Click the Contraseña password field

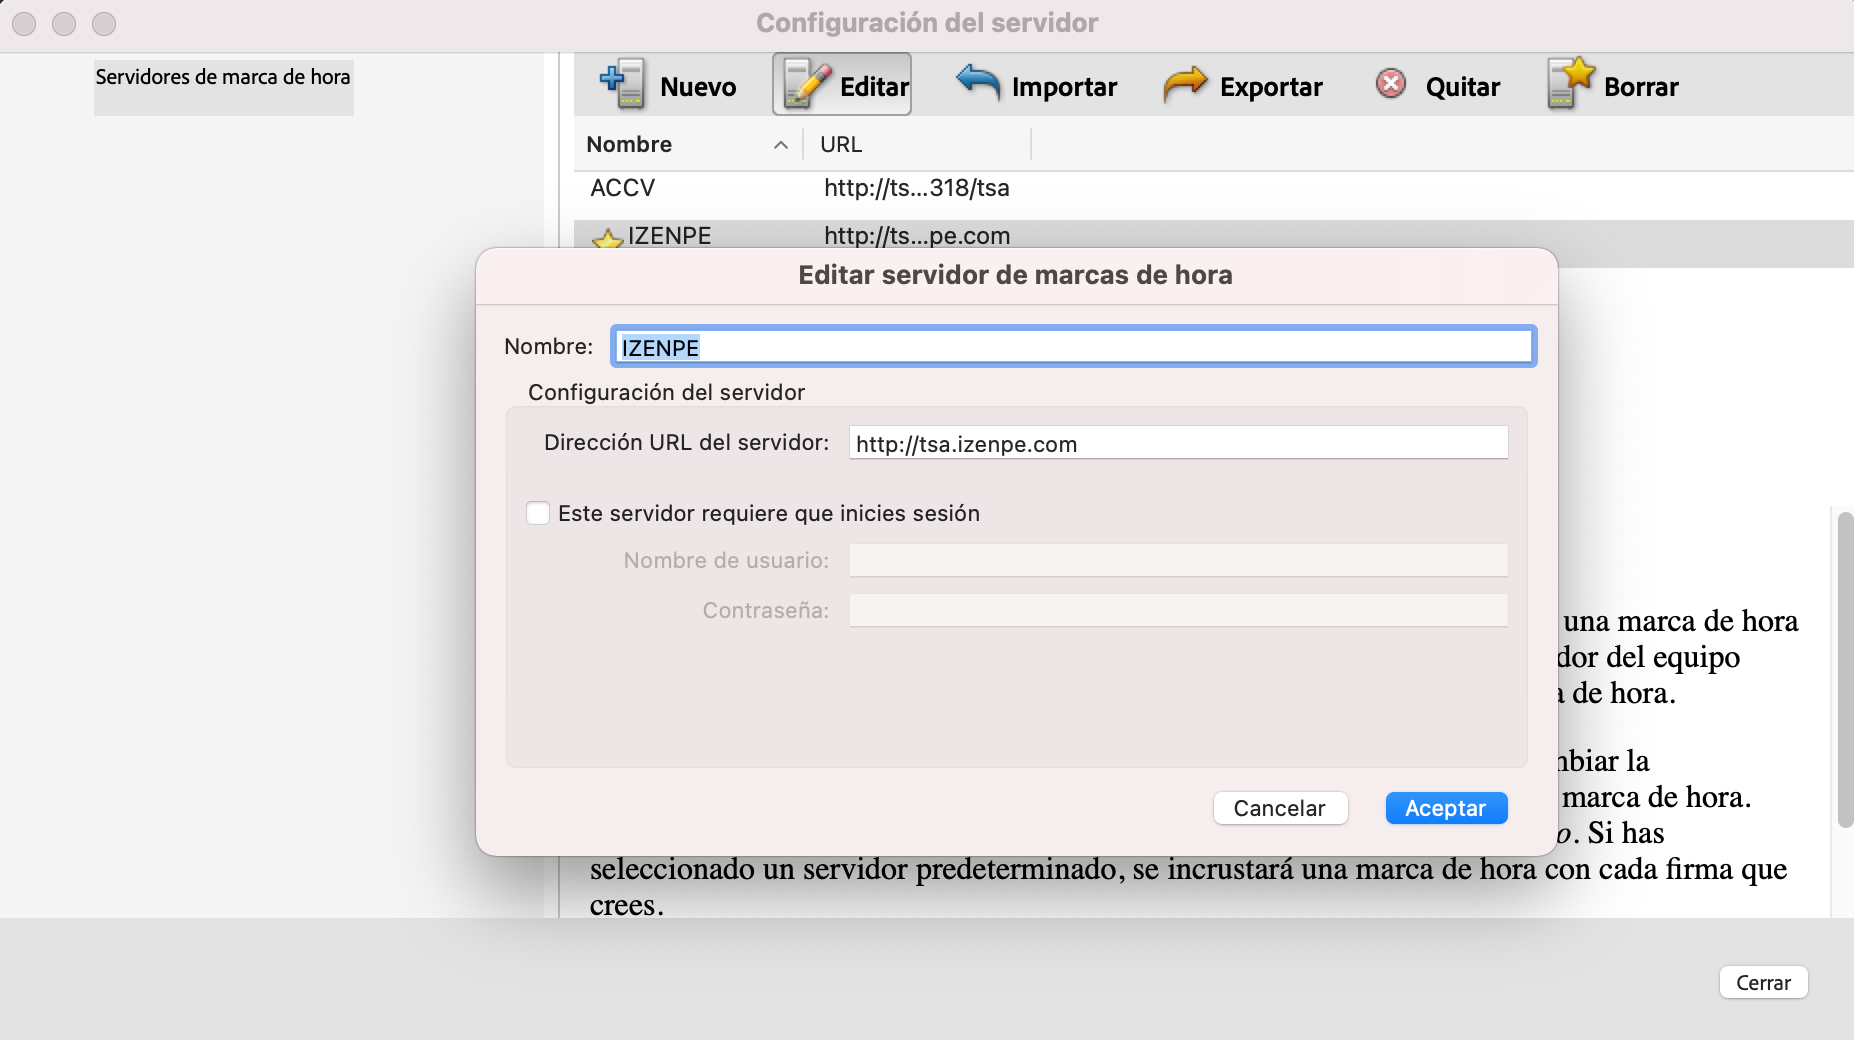coord(1177,611)
